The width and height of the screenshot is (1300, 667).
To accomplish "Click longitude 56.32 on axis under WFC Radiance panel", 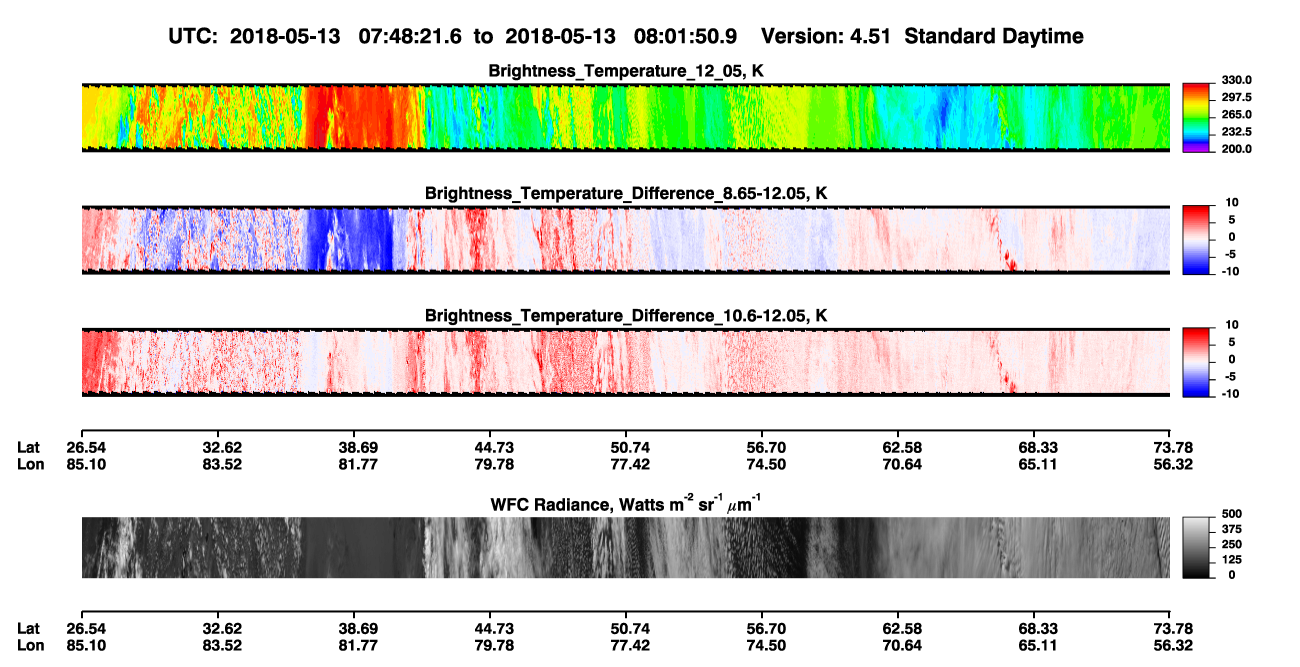I will point(1171,645).
